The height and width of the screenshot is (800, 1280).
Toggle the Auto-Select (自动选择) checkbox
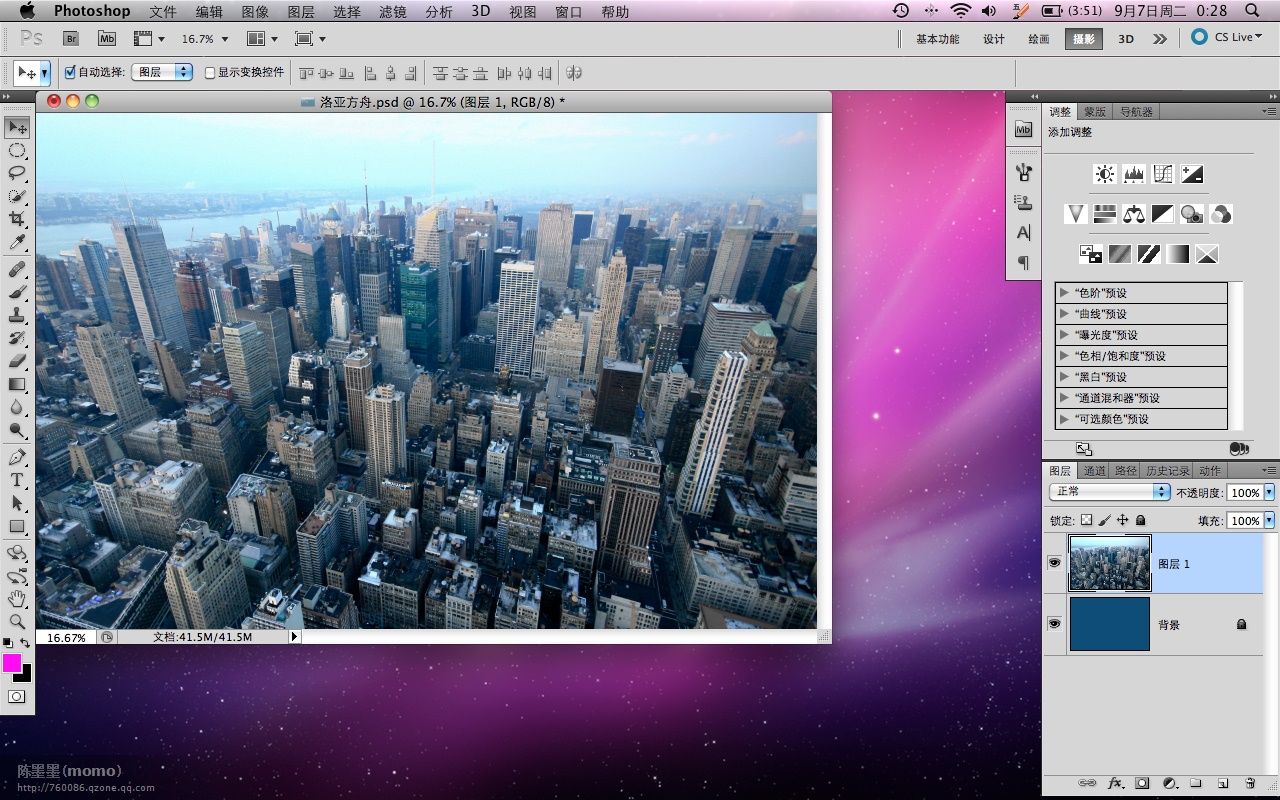pos(70,72)
